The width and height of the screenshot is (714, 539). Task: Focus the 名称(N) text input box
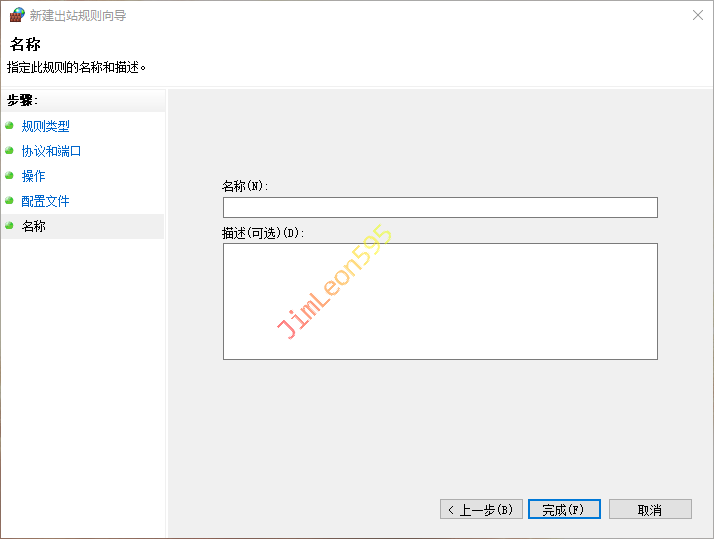click(x=440, y=207)
